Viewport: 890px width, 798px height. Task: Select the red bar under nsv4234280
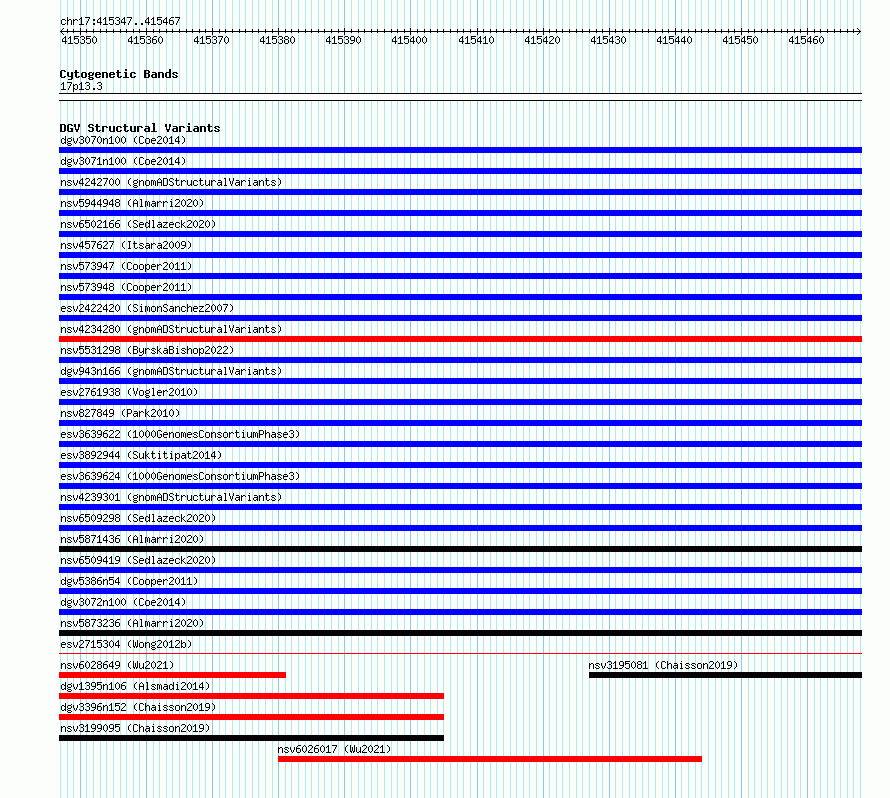460,339
